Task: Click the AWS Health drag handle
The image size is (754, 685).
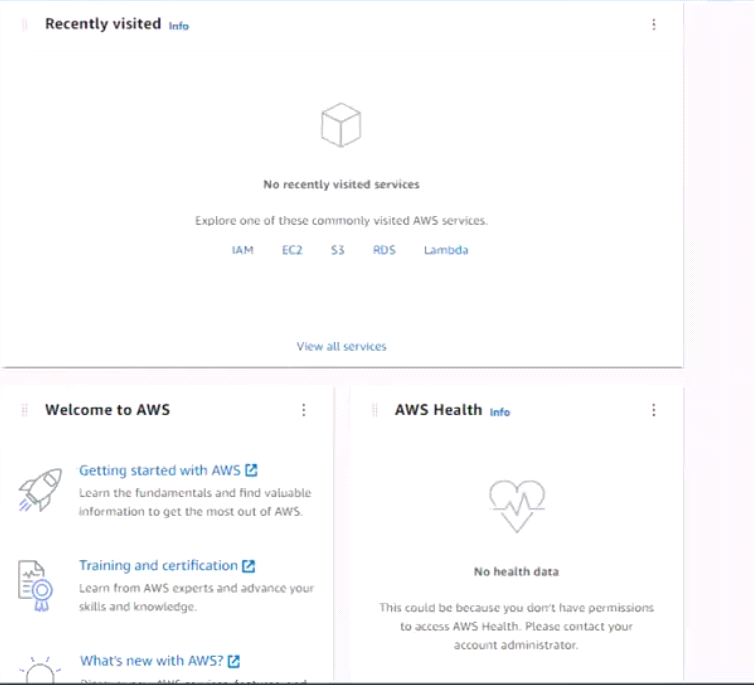Action: tap(374, 410)
